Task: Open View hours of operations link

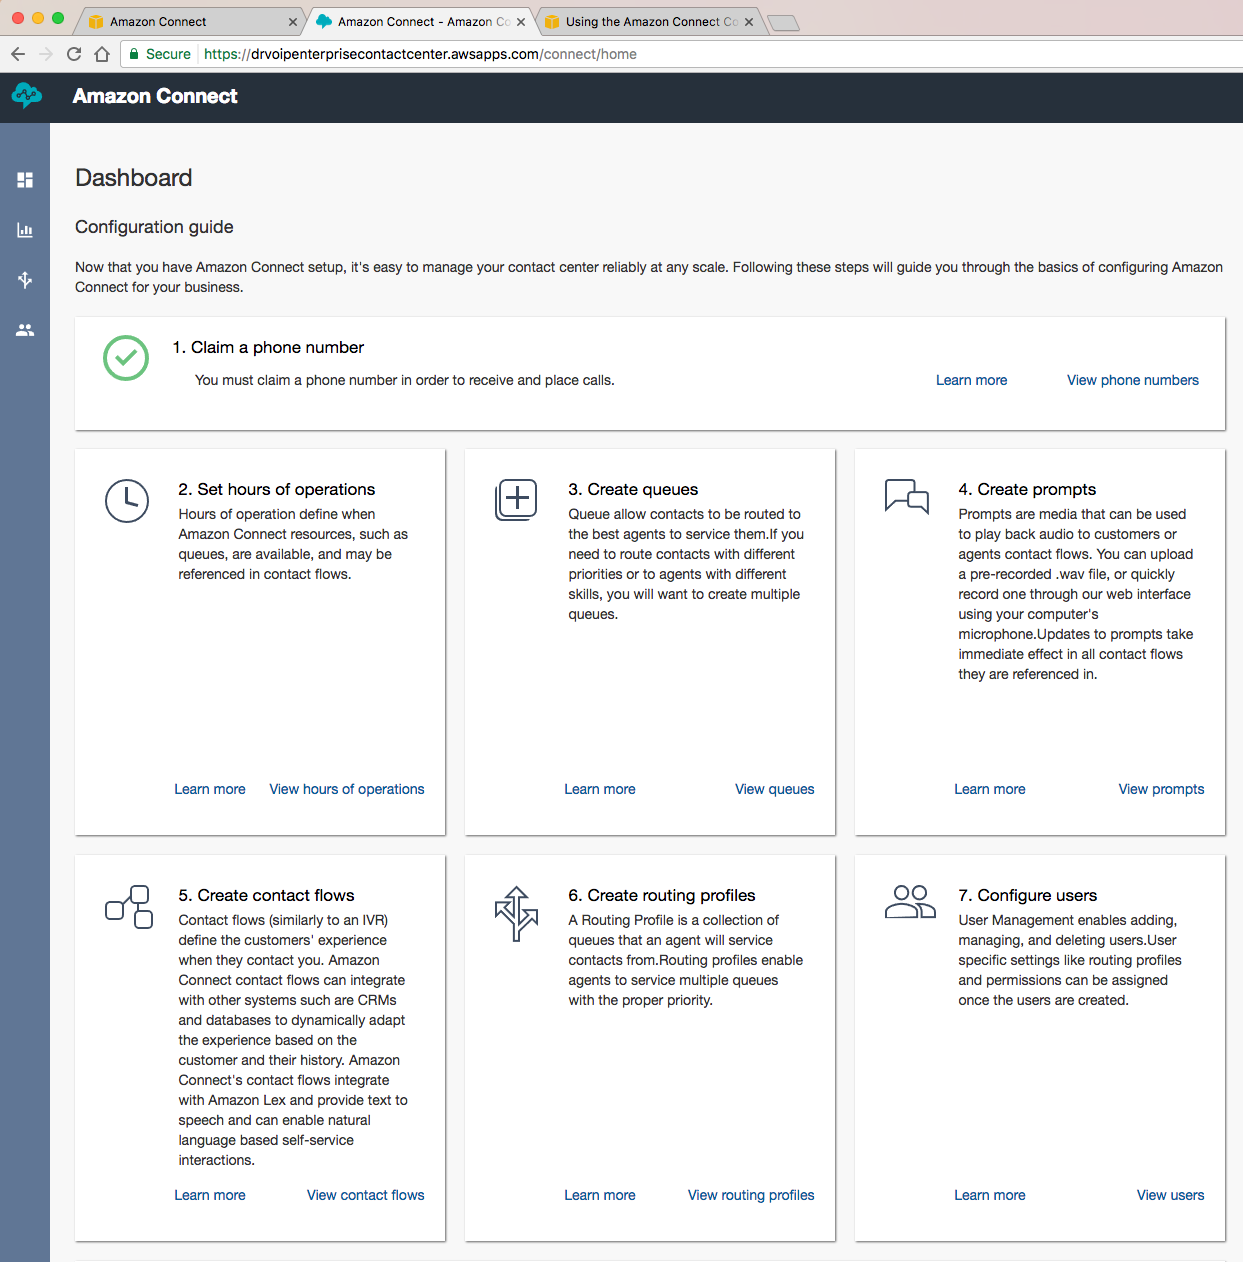Action: click(347, 789)
